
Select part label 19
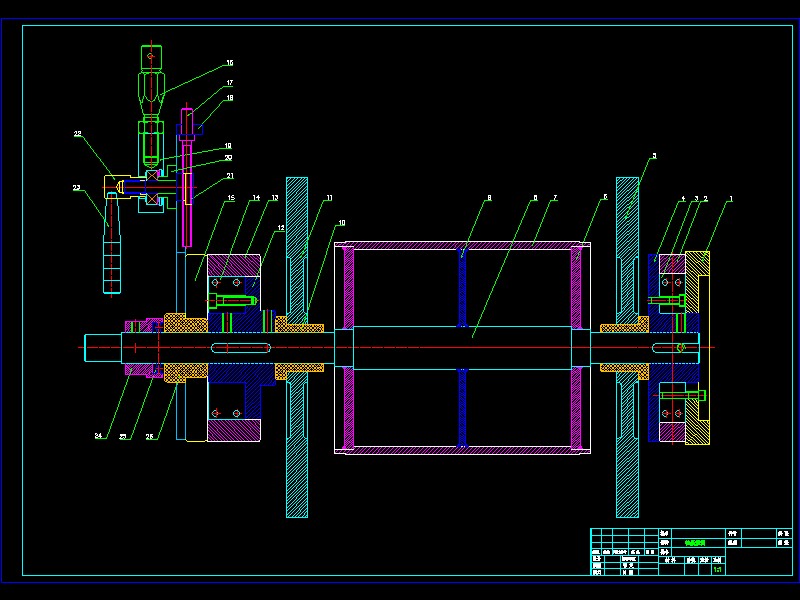[228, 146]
